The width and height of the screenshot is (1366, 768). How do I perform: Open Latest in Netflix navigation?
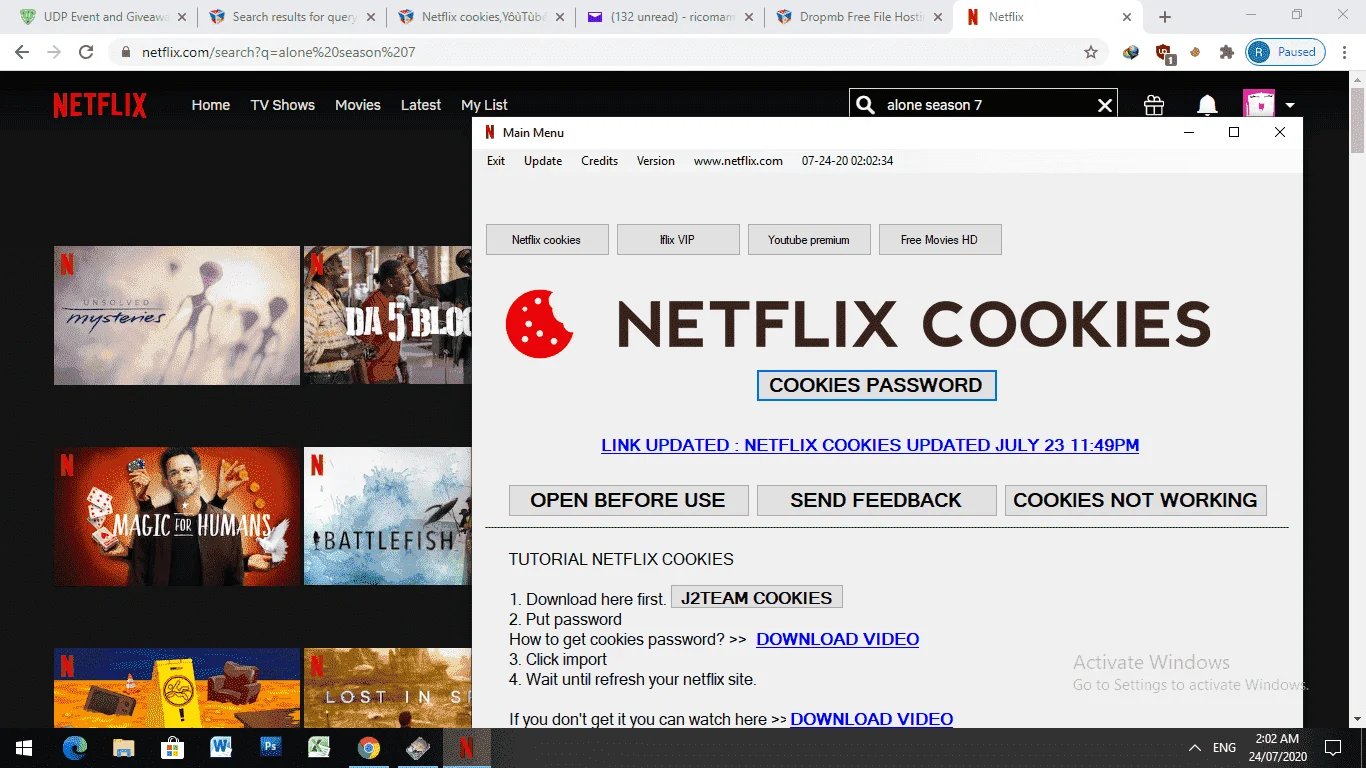click(421, 105)
